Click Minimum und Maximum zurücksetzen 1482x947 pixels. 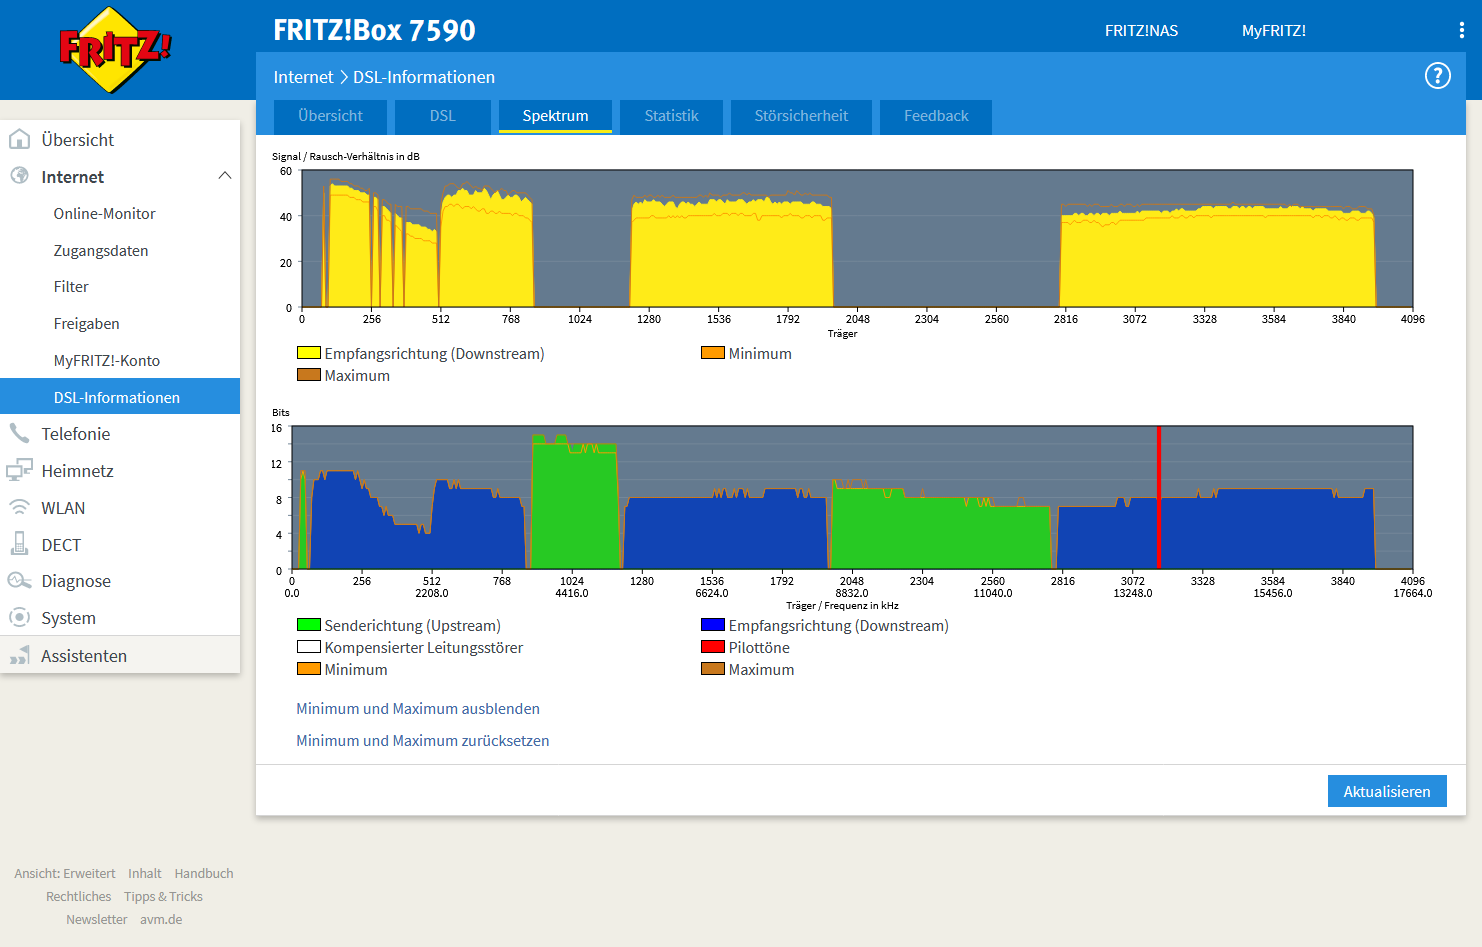click(423, 740)
